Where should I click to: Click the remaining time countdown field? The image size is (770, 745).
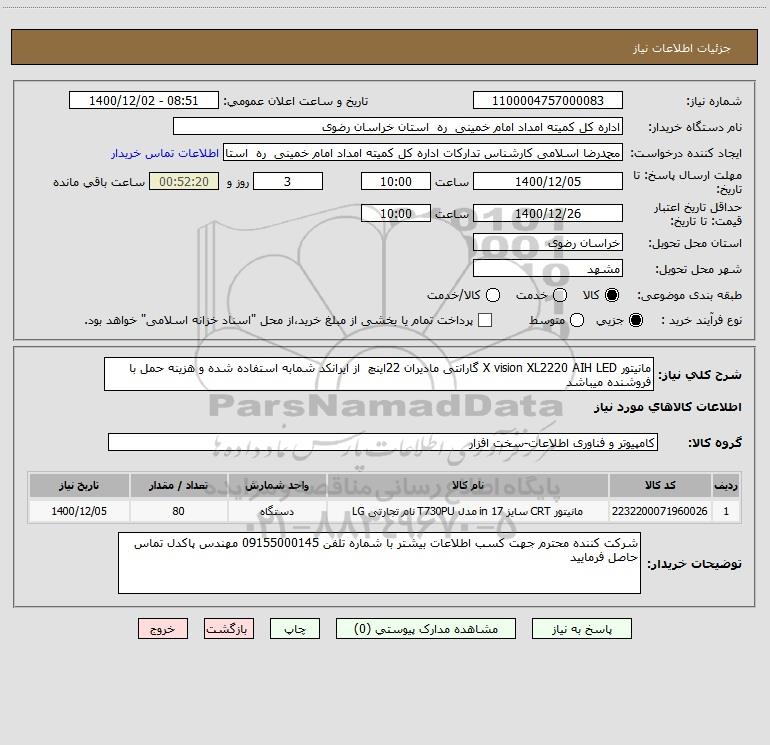184,181
